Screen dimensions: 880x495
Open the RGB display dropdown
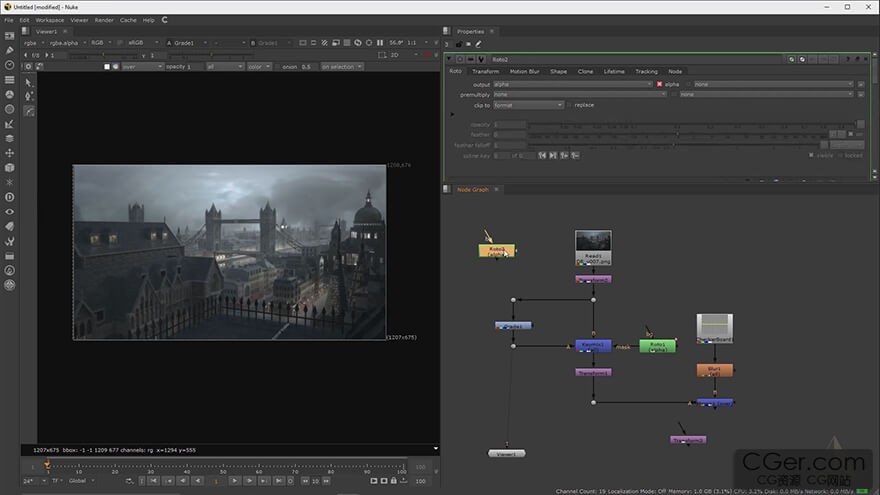pos(101,43)
